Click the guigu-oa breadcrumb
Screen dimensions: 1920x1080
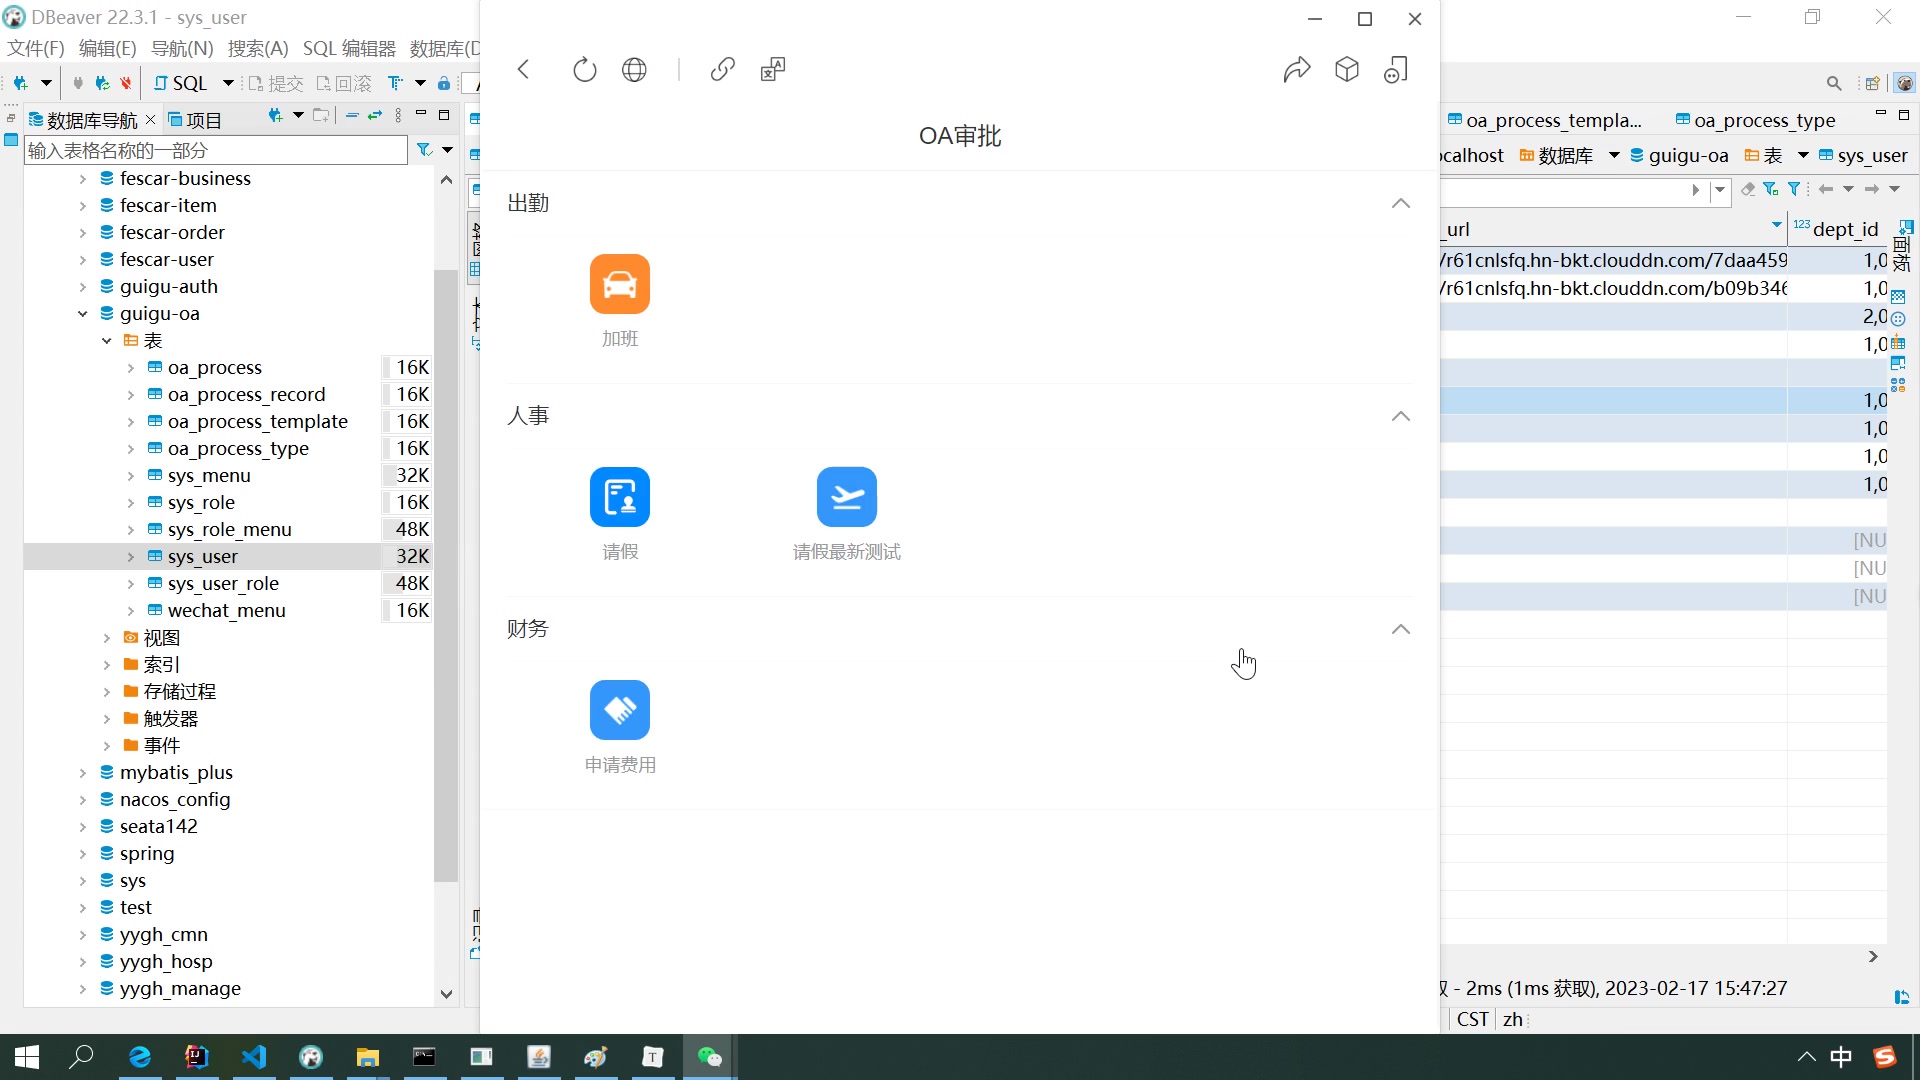(1679, 155)
